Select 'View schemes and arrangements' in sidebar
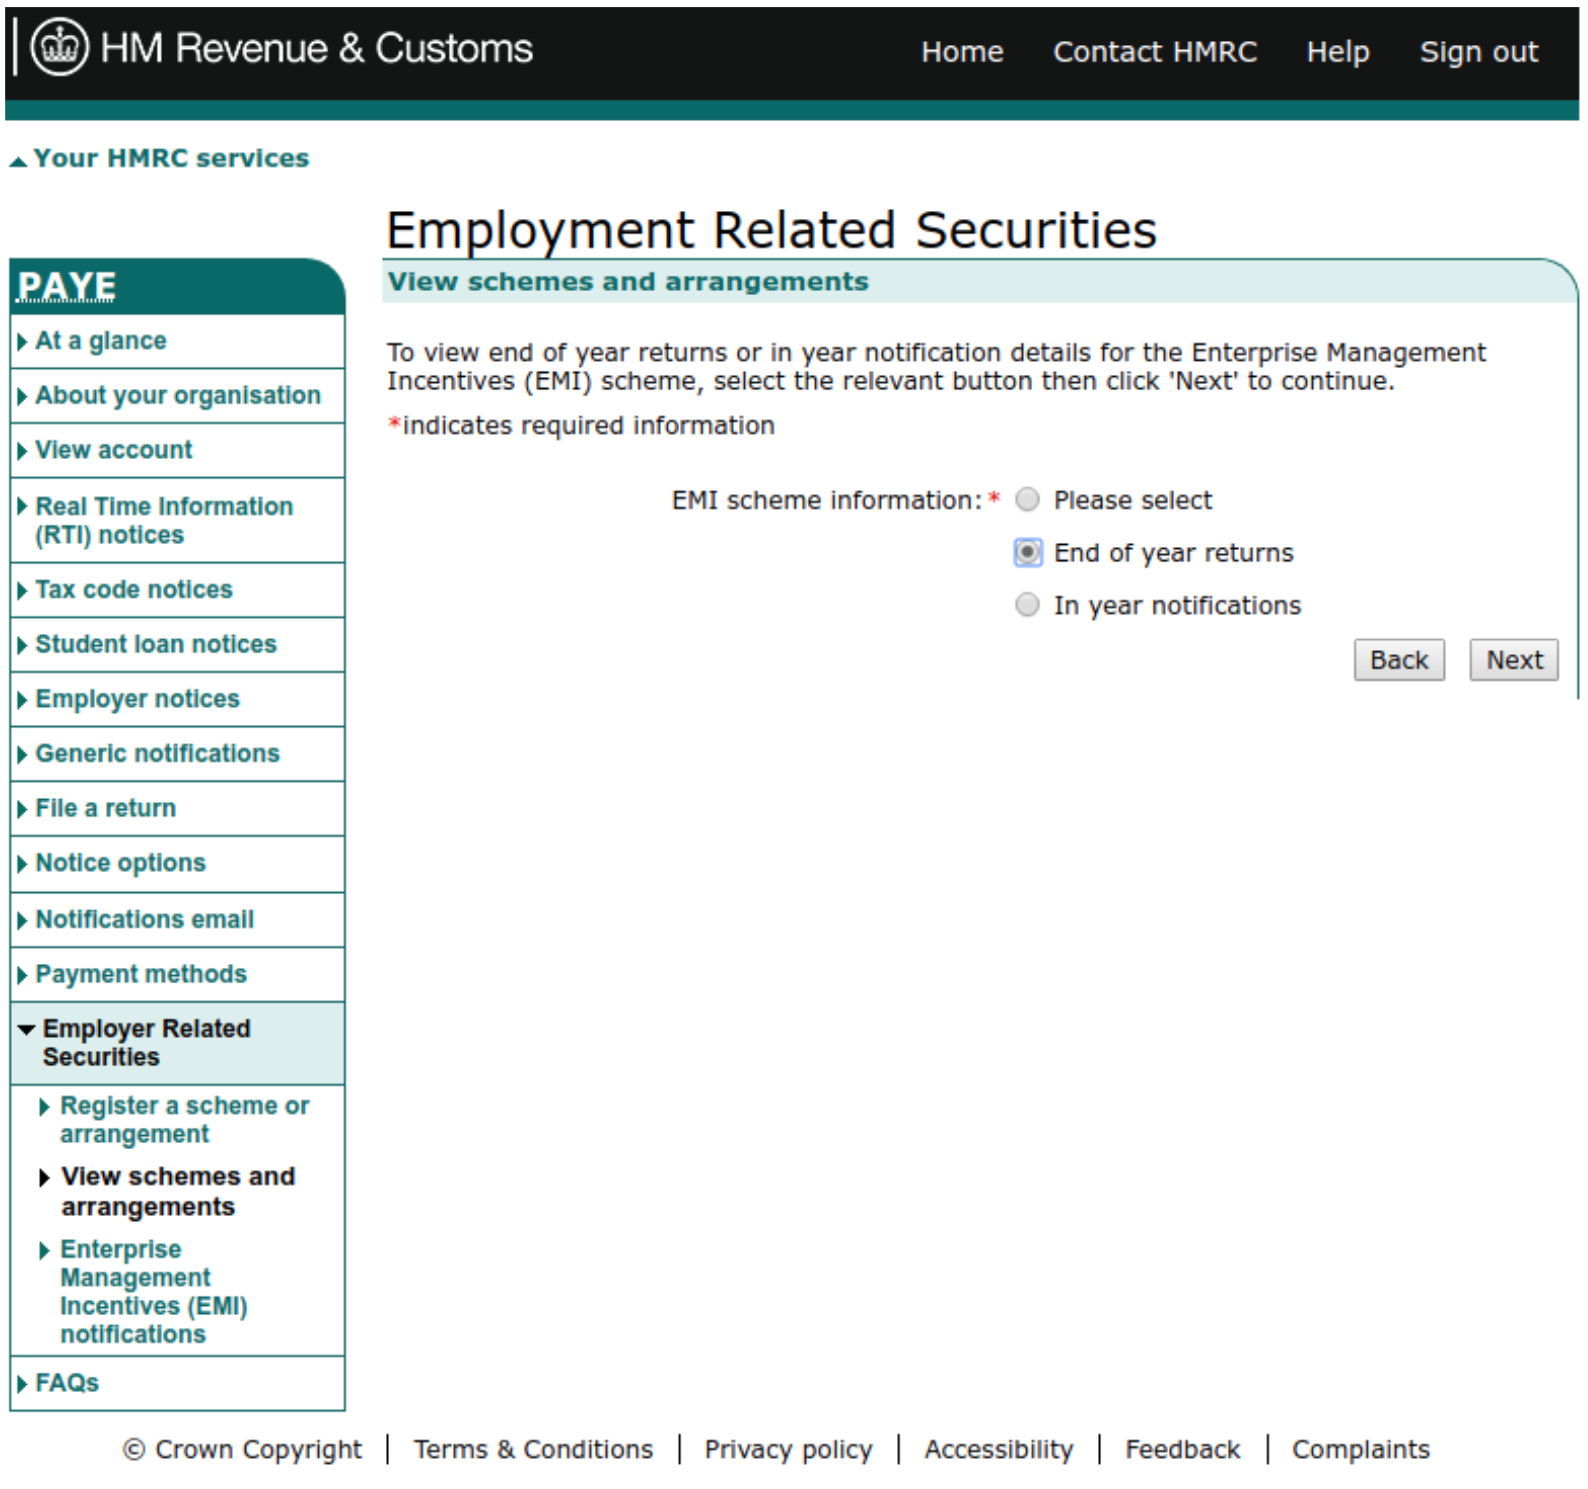The width and height of the screenshot is (1588, 1489). [178, 1192]
